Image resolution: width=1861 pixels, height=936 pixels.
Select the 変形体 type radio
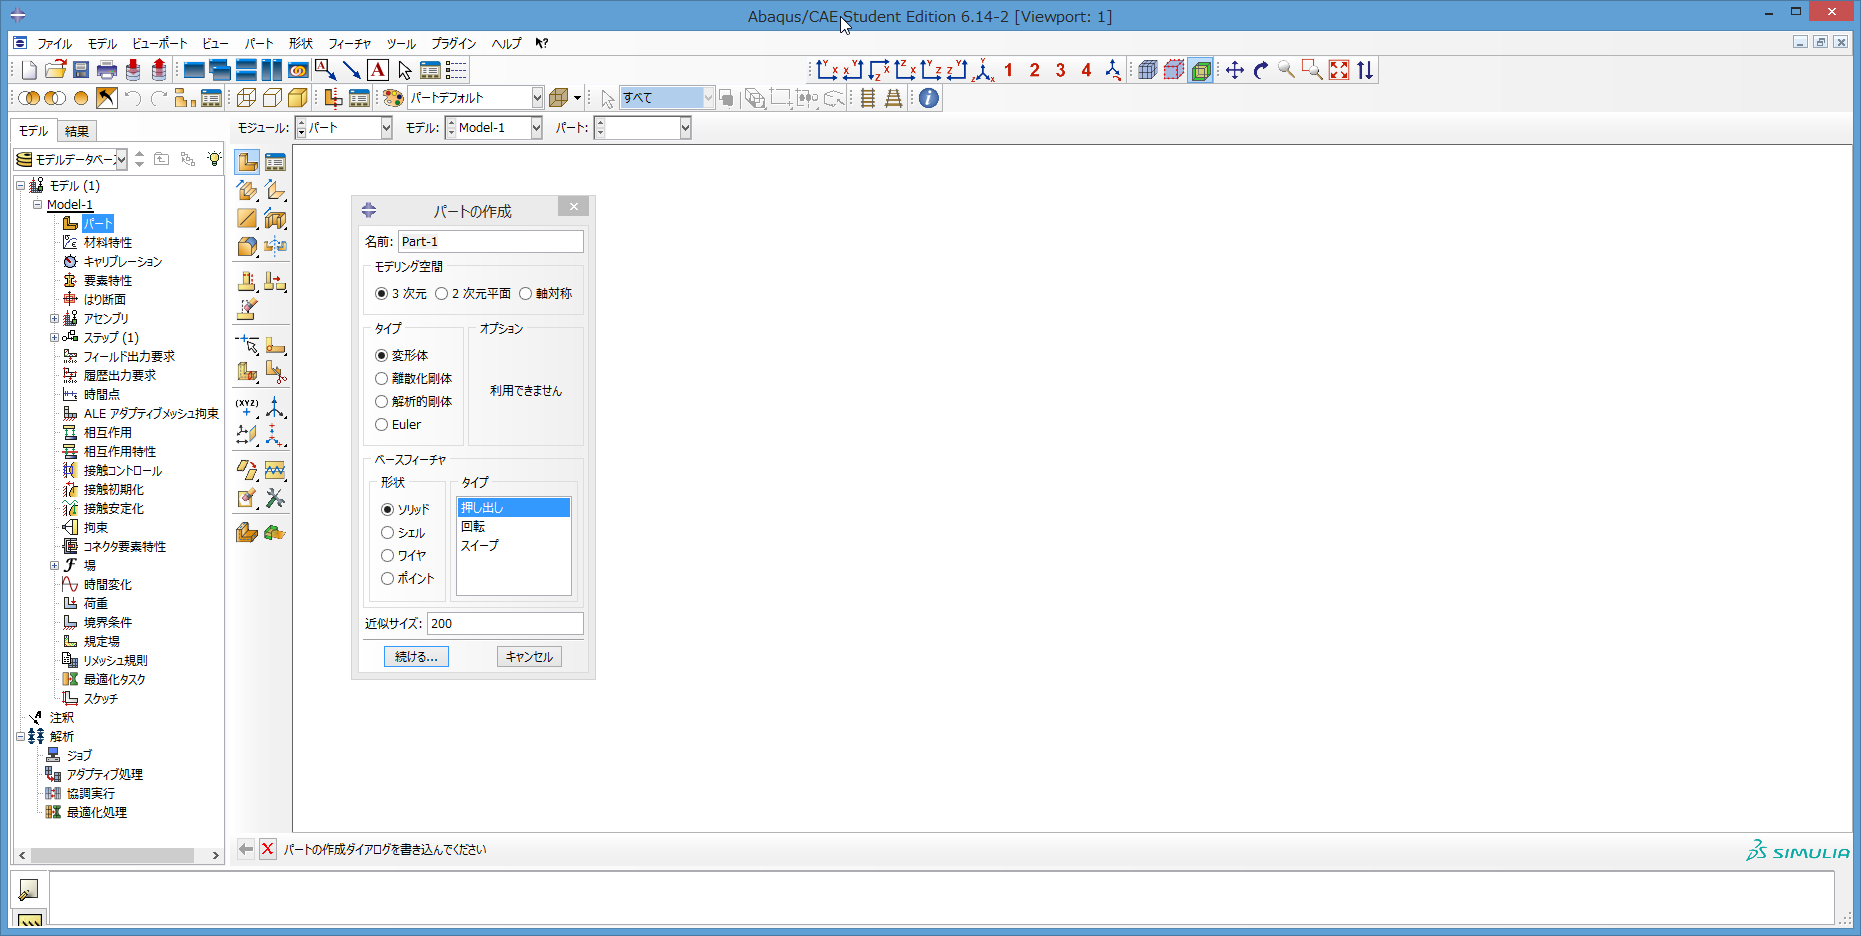[x=381, y=355]
